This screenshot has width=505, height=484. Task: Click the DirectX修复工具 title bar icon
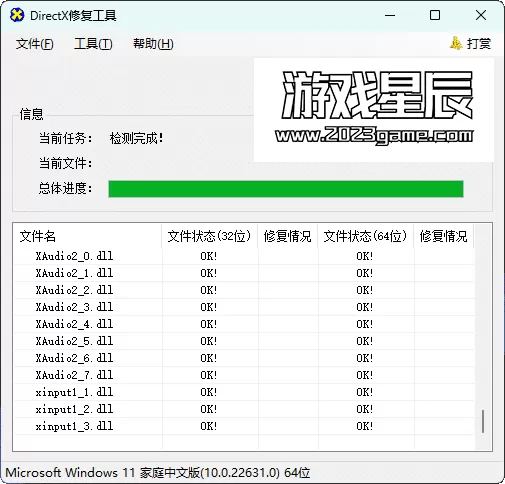point(17,15)
